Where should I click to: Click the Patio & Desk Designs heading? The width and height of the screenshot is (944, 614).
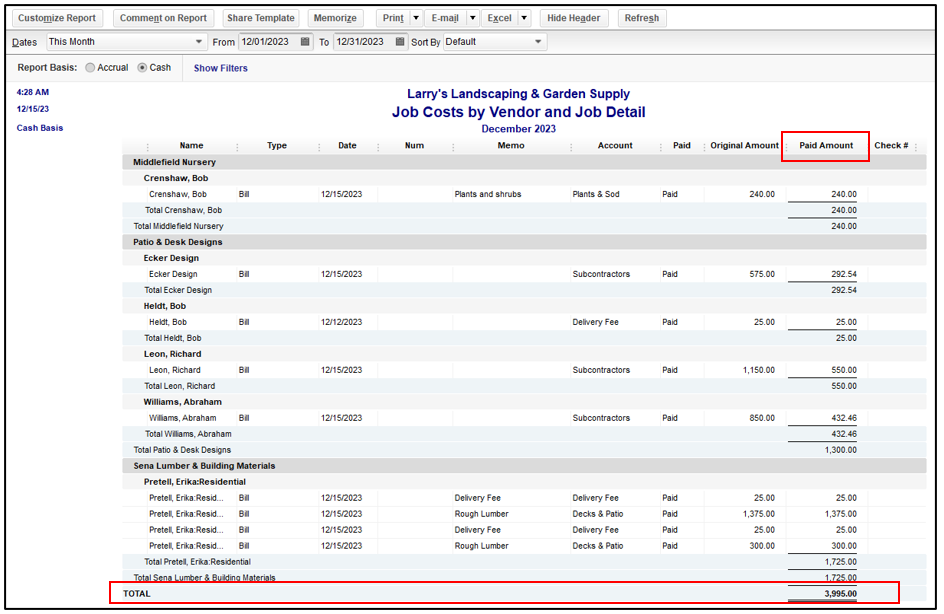click(178, 242)
